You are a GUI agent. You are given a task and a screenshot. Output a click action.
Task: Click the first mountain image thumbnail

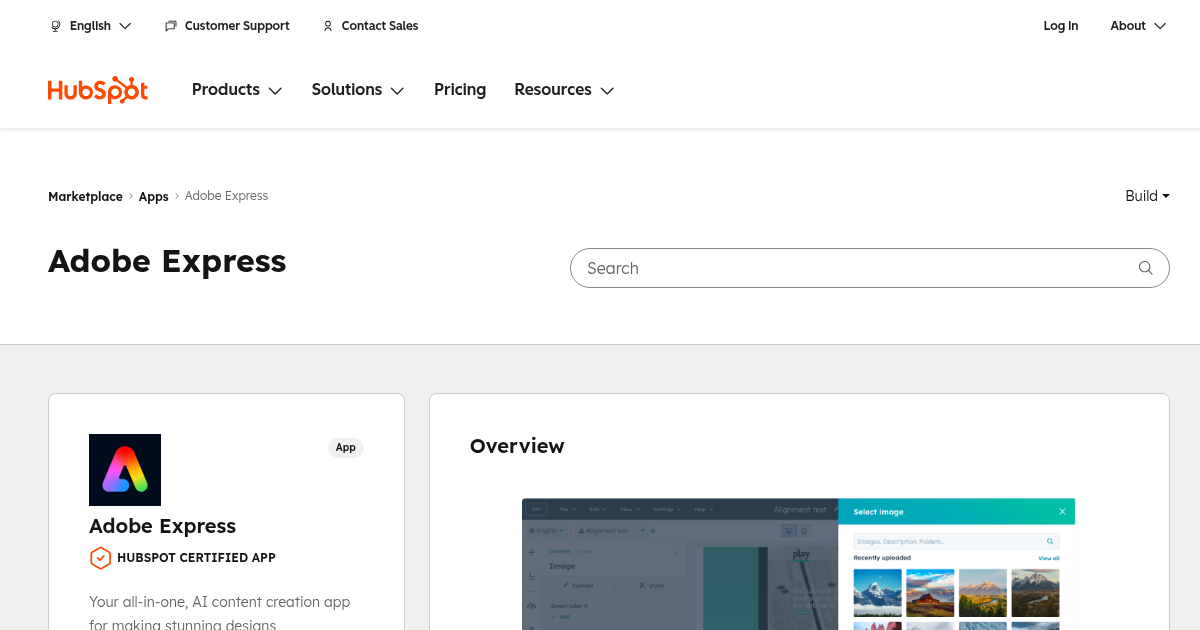pos(877,592)
